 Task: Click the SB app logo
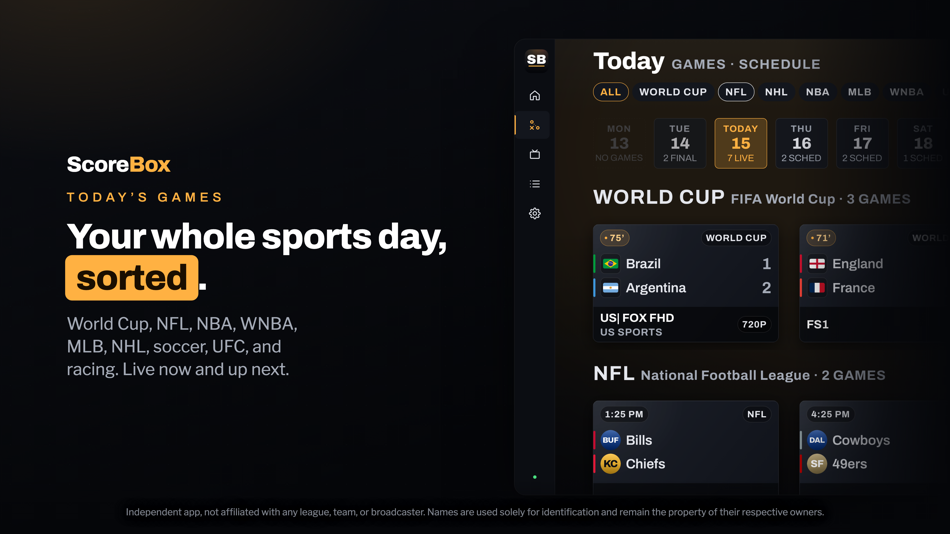(536, 60)
